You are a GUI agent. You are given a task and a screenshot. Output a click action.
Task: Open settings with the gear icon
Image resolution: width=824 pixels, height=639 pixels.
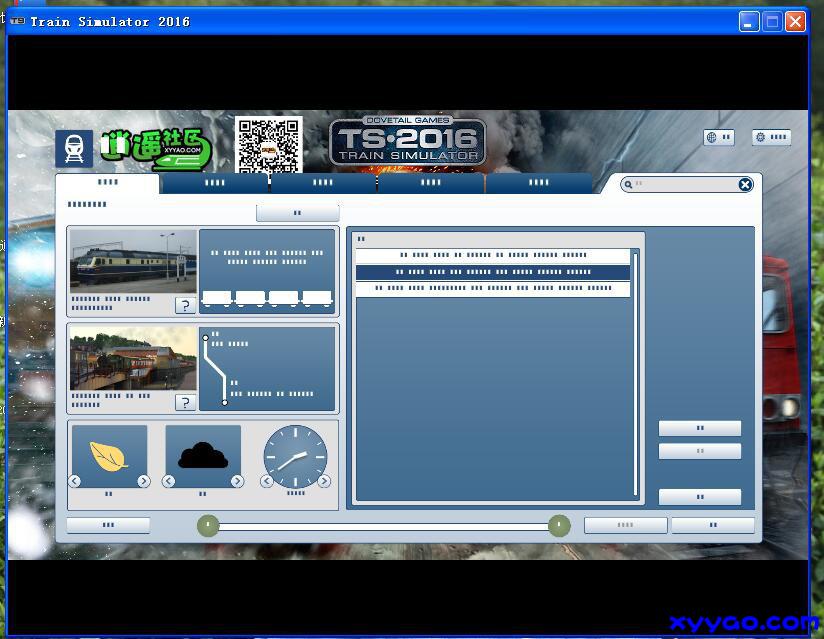point(771,138)
